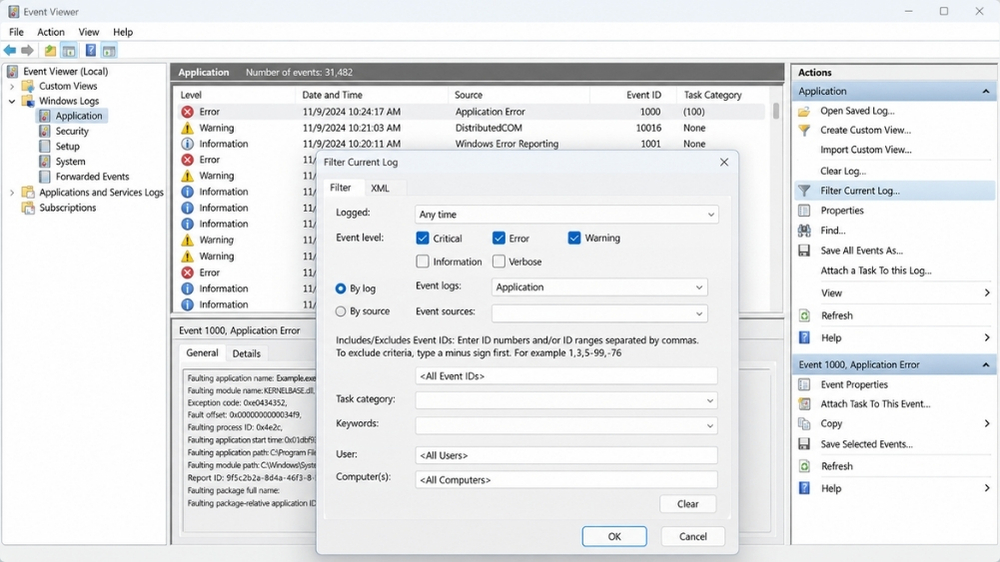Click the Copy icon in Actions pane
The height and width of the screenshot is (562, 1000).
point(804,424)
